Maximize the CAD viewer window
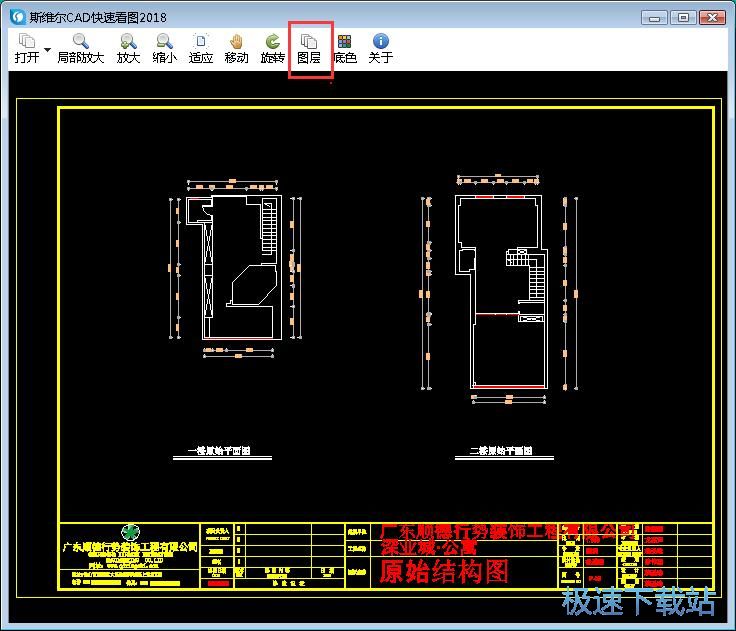Viewport: 736px width, 631px height. tap(683, 17)
